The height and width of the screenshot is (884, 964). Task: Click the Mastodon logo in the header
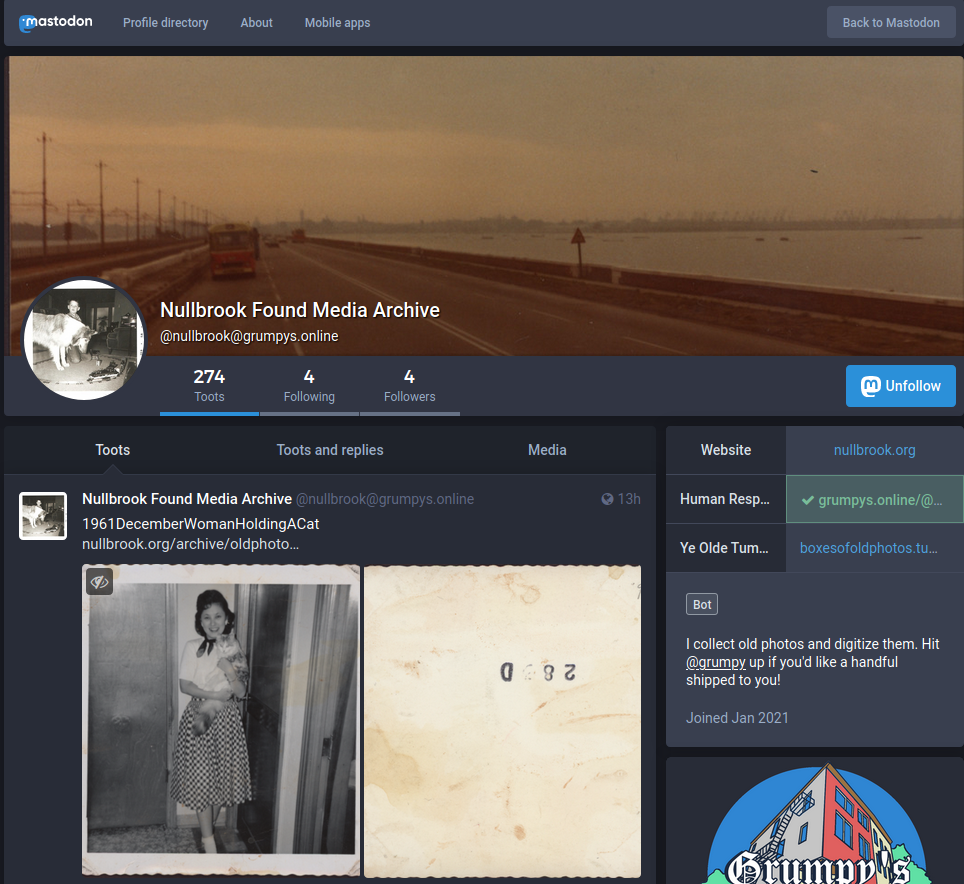(55, 23)
